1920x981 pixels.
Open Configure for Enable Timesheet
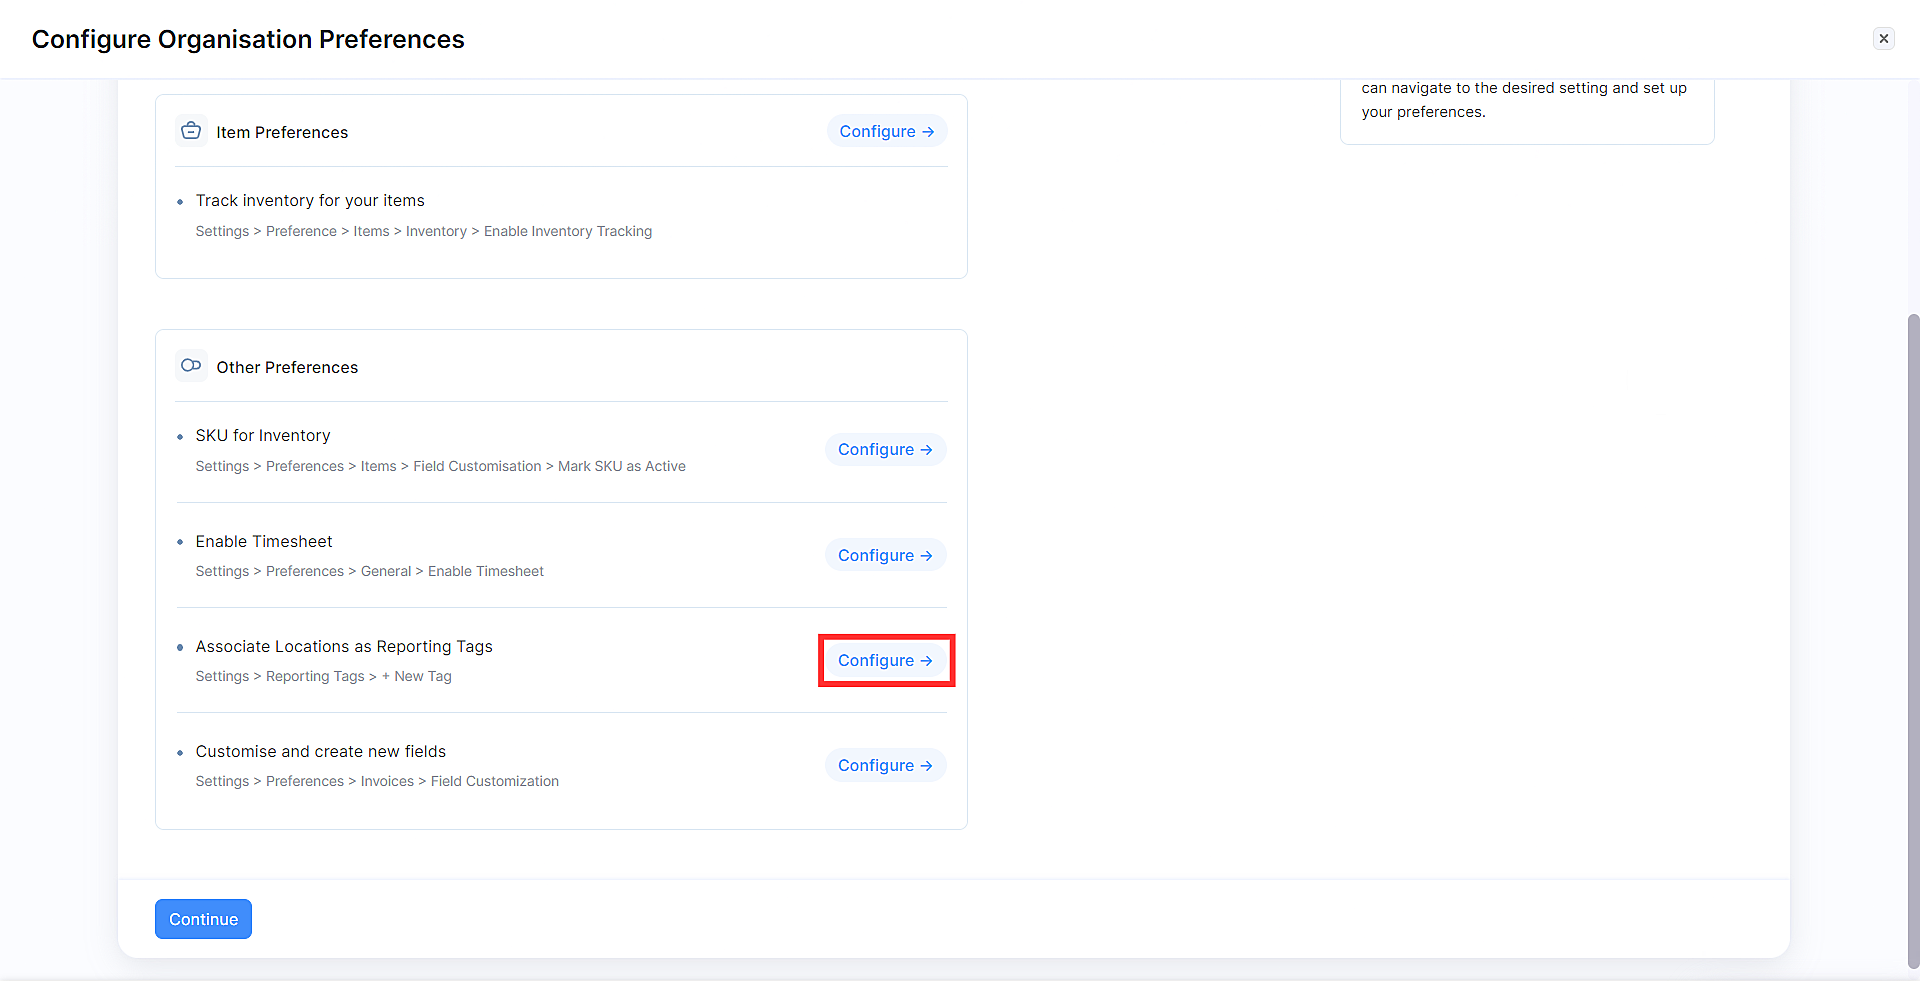pos(885,555)
